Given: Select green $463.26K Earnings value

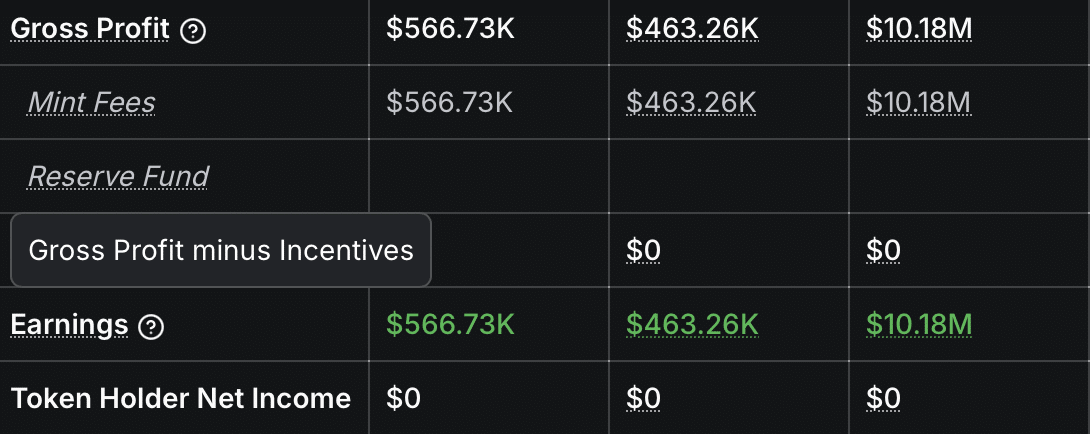Looking at the screenshot, I should pos(692,325).
